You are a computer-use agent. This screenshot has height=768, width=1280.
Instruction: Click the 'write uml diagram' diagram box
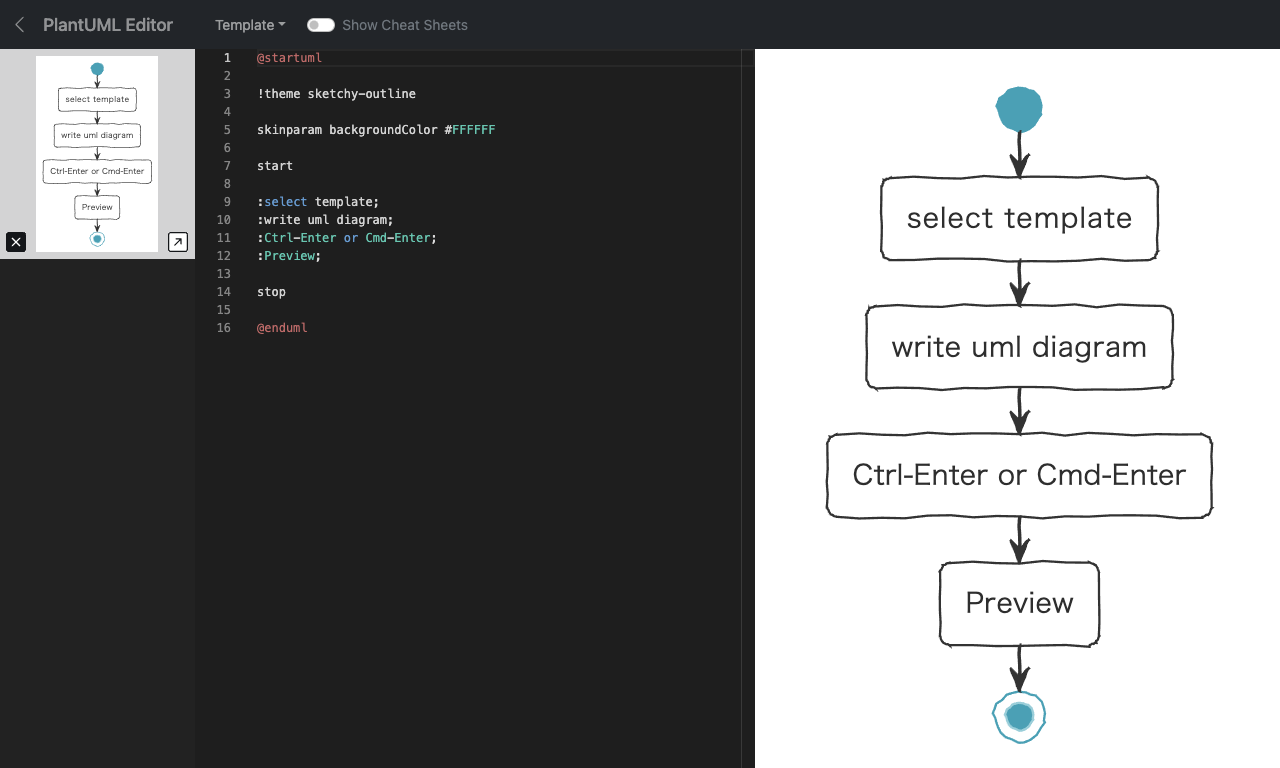click(x=1019, y=347)
